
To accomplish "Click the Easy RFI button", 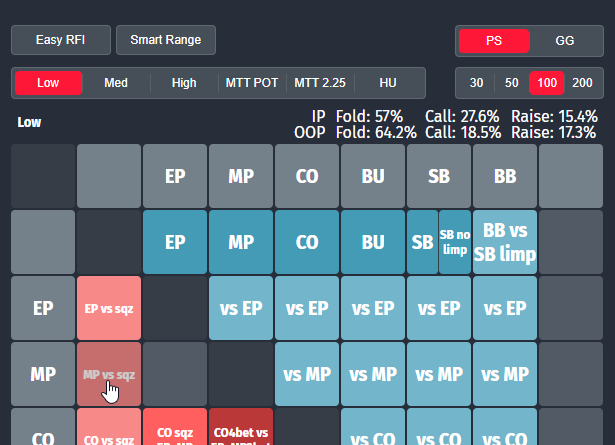I will click(61, 40).
